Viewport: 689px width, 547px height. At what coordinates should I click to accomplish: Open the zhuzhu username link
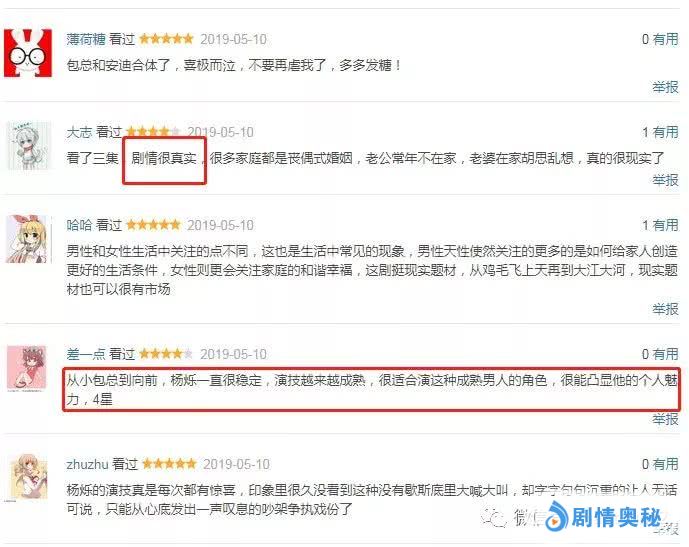[87, 464]
